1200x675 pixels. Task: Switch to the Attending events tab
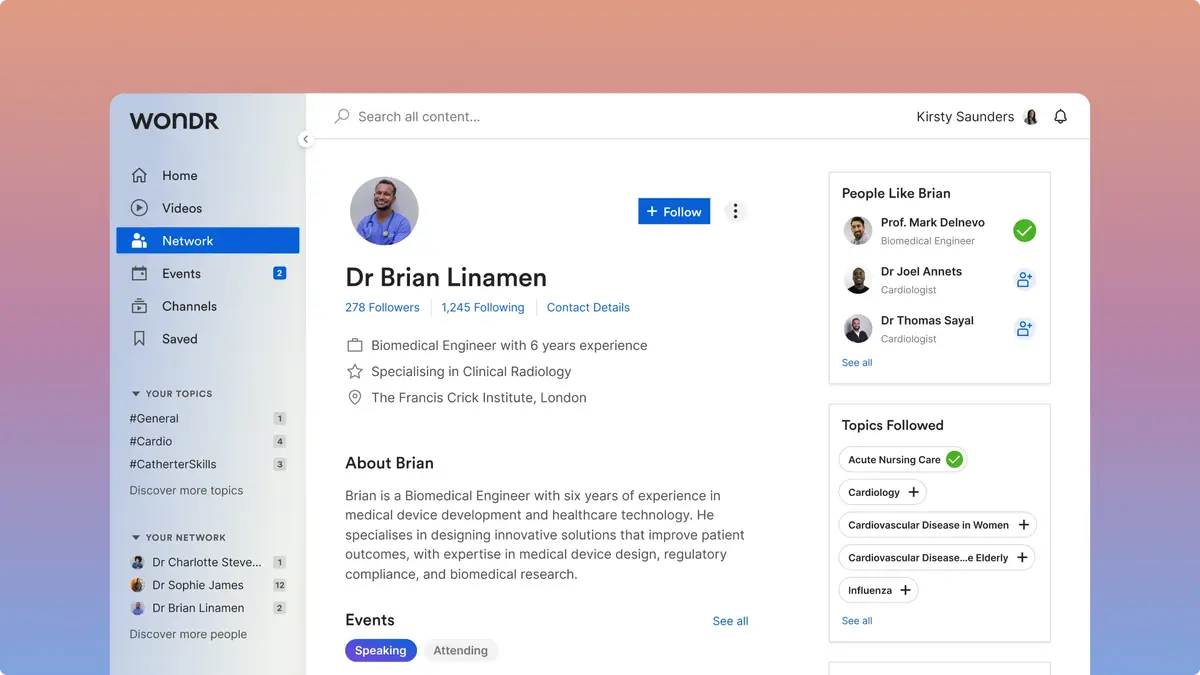[460, 650]
